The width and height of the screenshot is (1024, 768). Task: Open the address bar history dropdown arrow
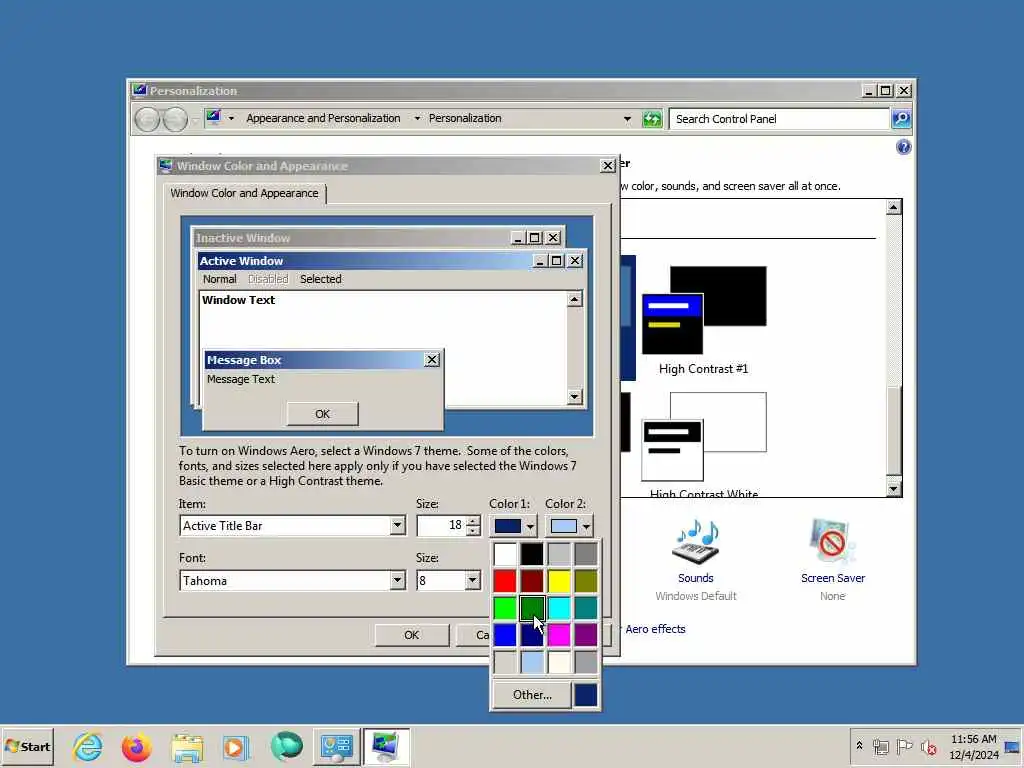click(627, 119)
